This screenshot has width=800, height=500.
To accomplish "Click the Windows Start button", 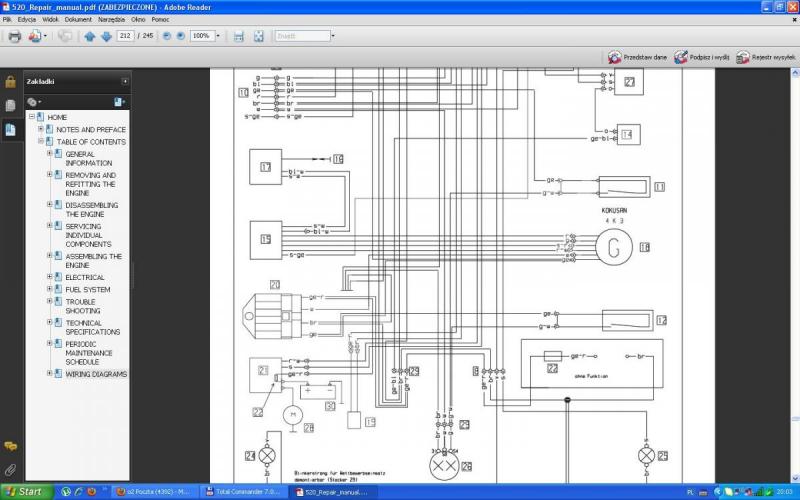I will pos(24,491).
